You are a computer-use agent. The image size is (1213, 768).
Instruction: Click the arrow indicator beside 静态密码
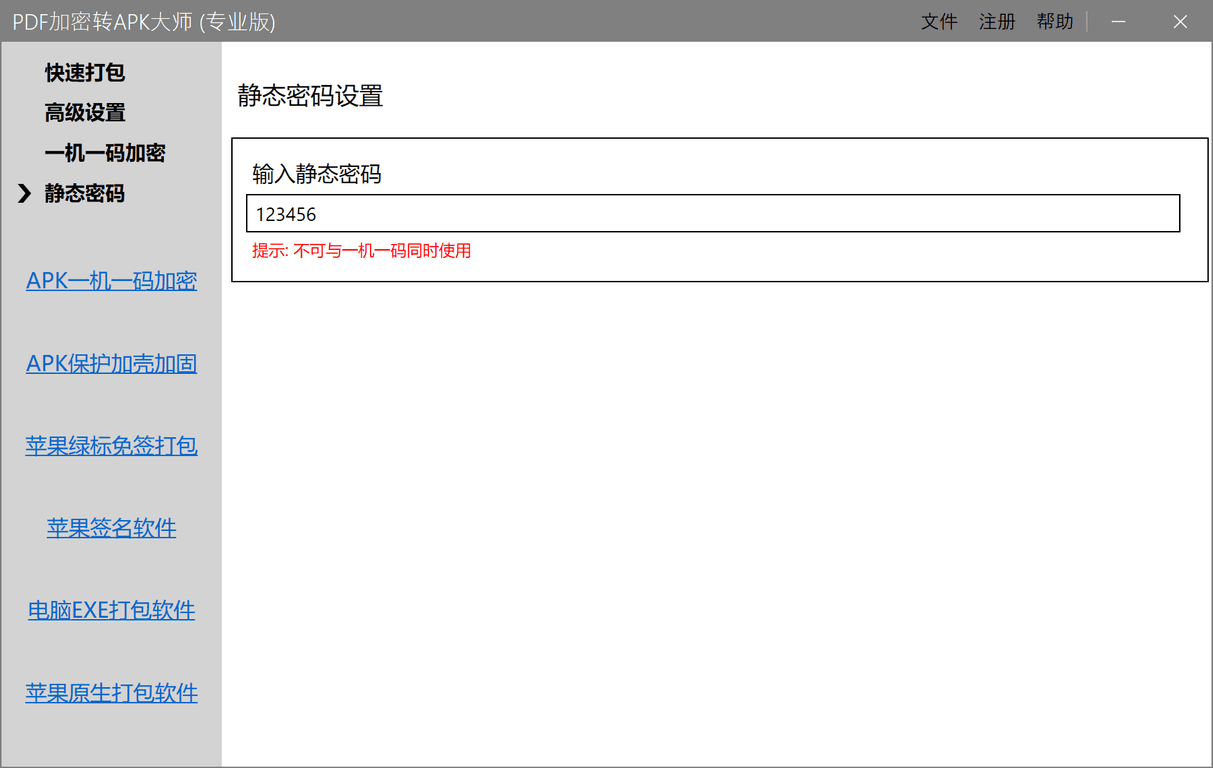(24, 194)
